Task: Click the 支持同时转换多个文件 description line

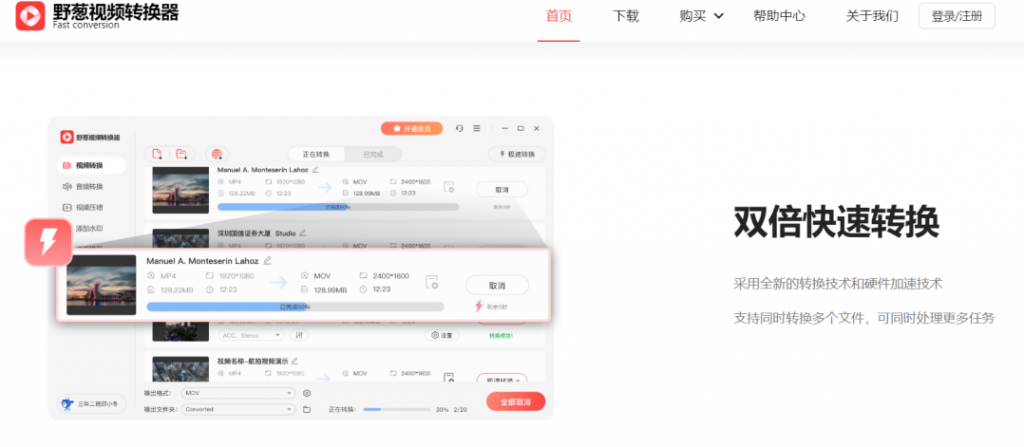Action: pos(864,318)
